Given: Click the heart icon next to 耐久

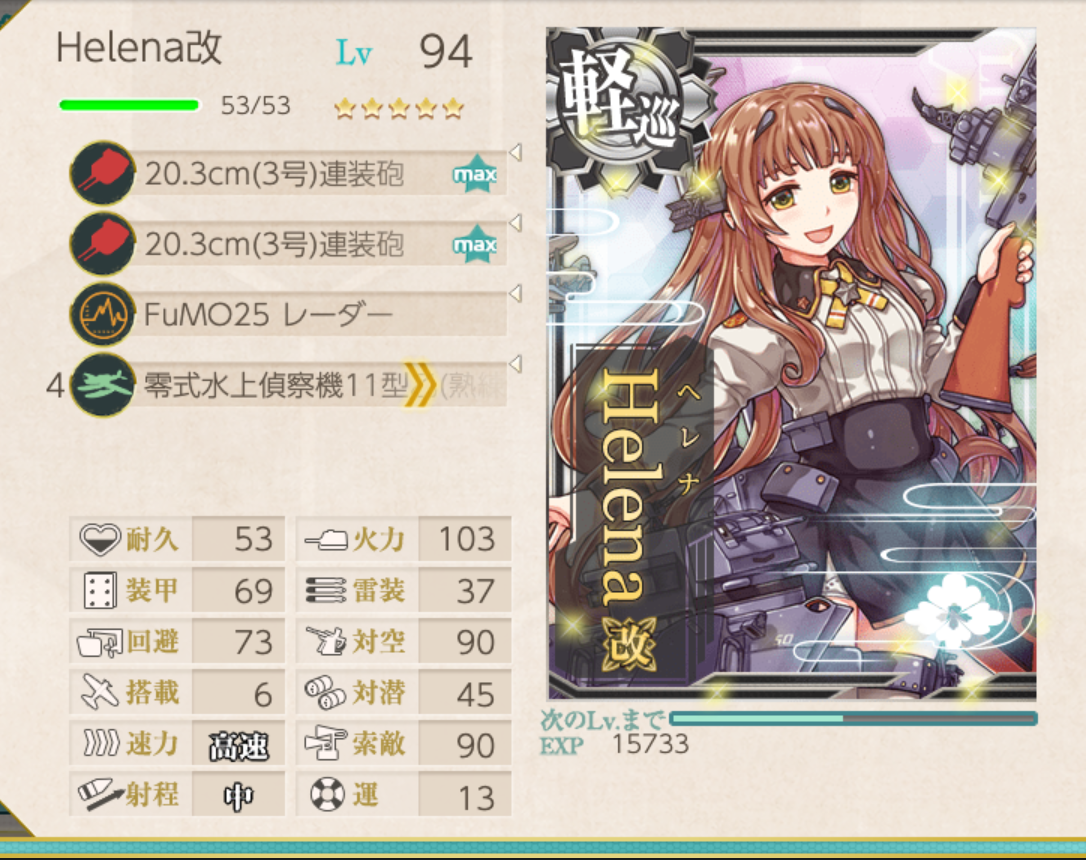Looking at the screenshot, I should (100, 539).
